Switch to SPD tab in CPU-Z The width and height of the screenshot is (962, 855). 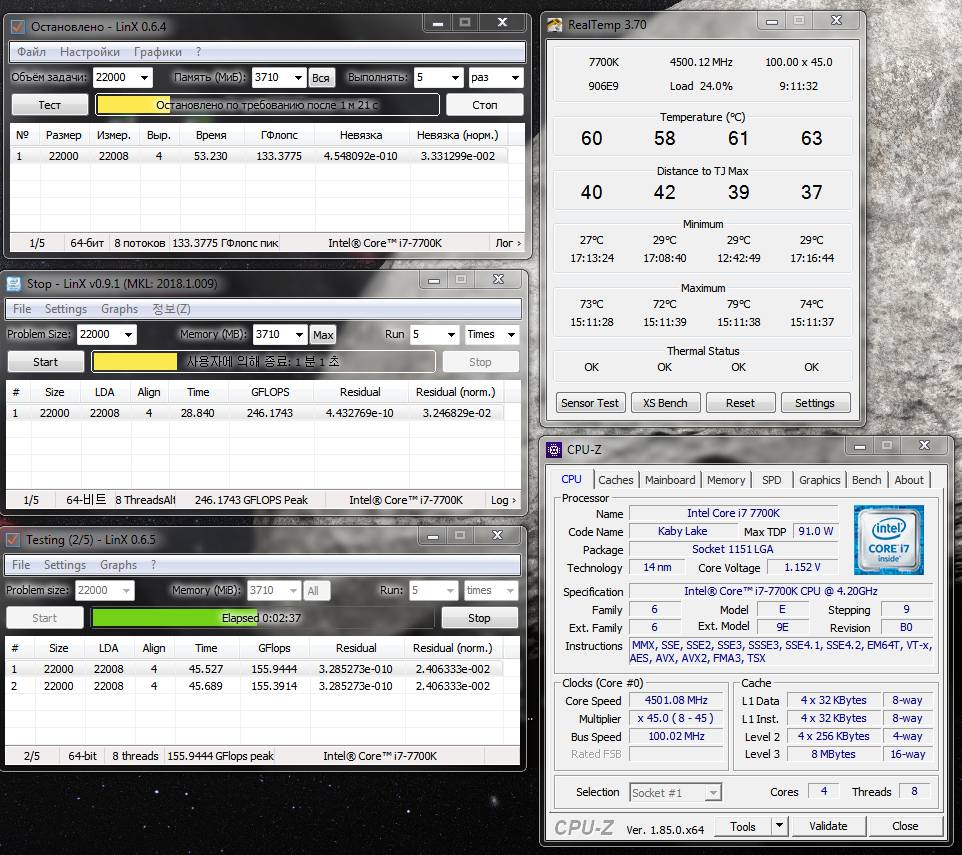(772, 480)
